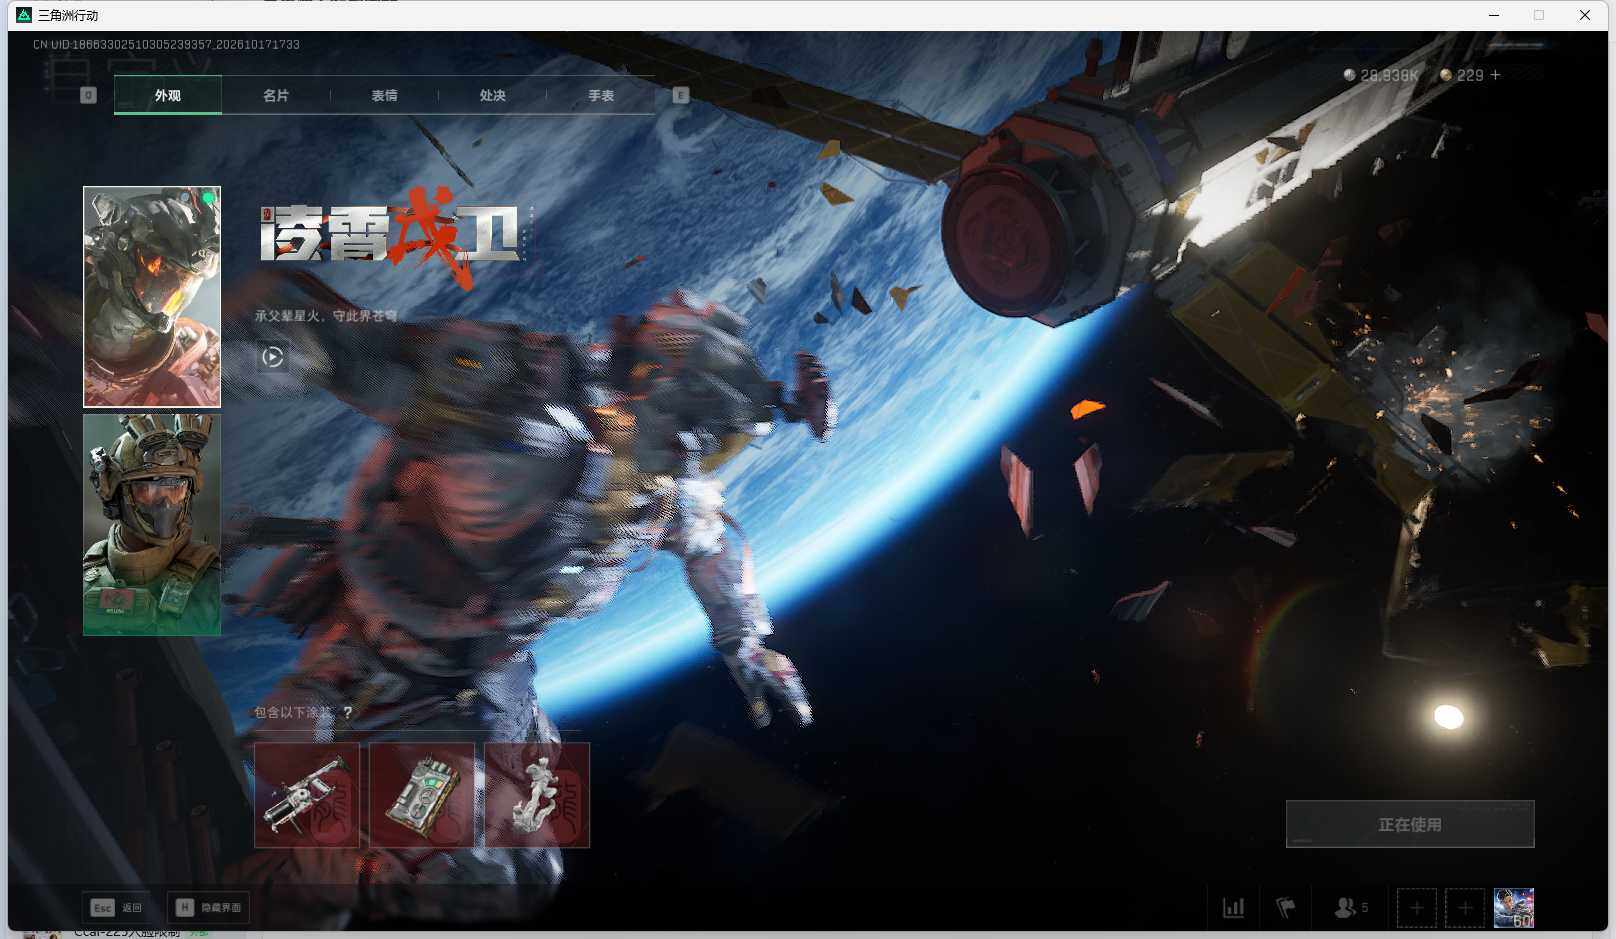1616x939 pixels.
Task: Select the red armored 凌霄戍卫 skin thumbnail
Action: (152, 297)
